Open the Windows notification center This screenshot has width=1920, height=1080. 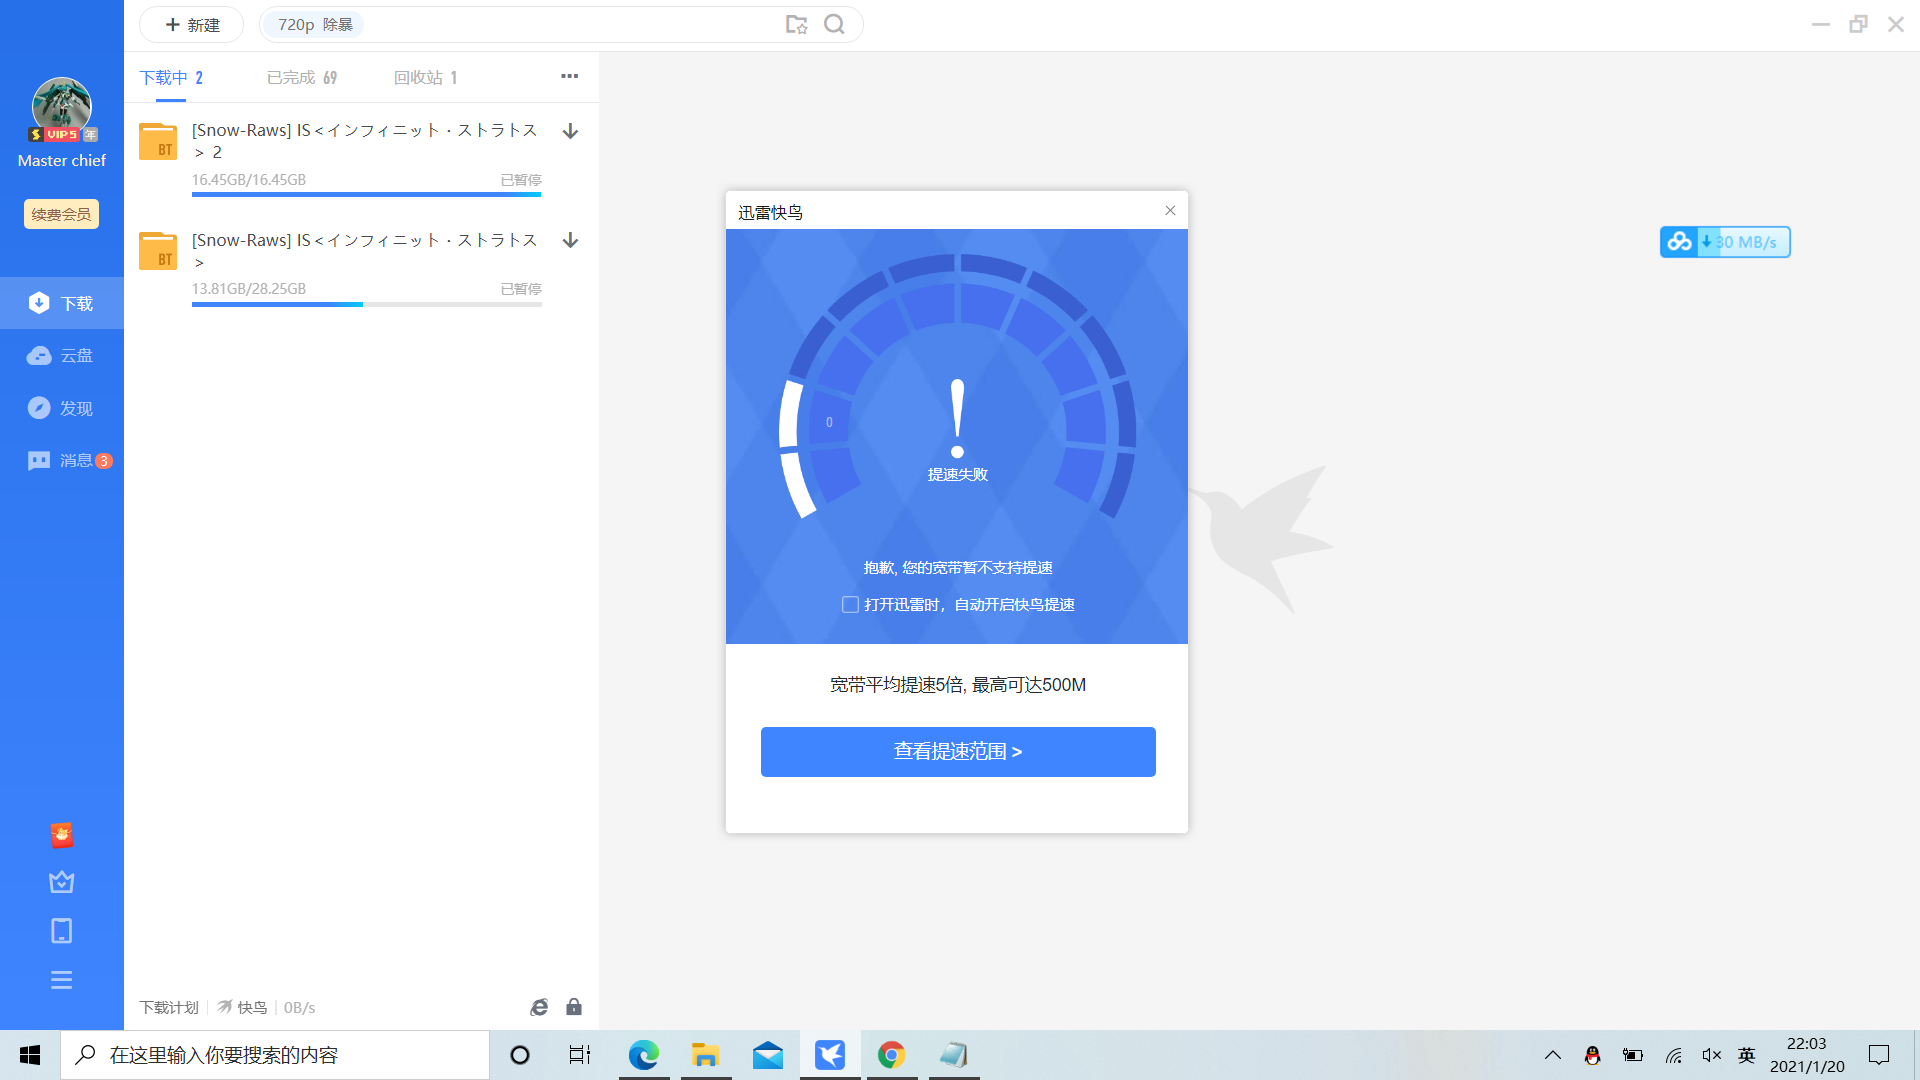tap(1879, 1055)
